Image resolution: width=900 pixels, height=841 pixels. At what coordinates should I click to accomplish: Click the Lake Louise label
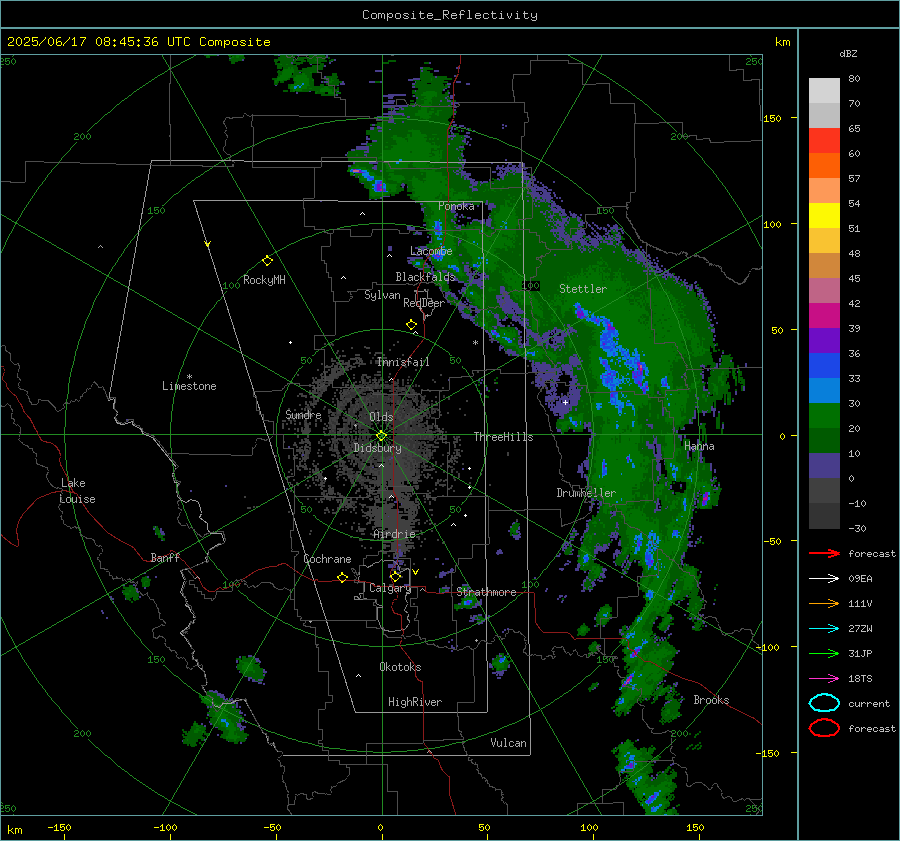click(x=78, y=491)
